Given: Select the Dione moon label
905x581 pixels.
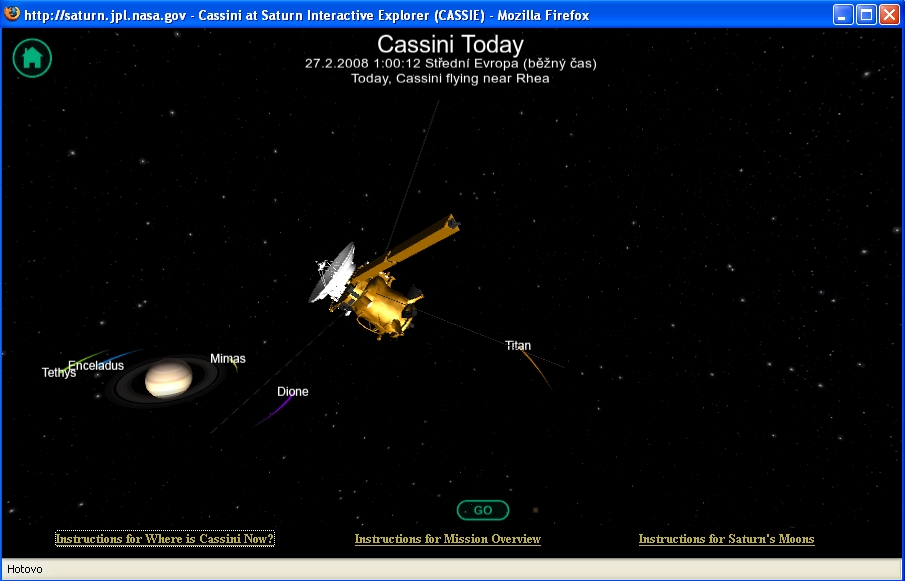Looking at the screenshot, I should (x=293, y=392).
